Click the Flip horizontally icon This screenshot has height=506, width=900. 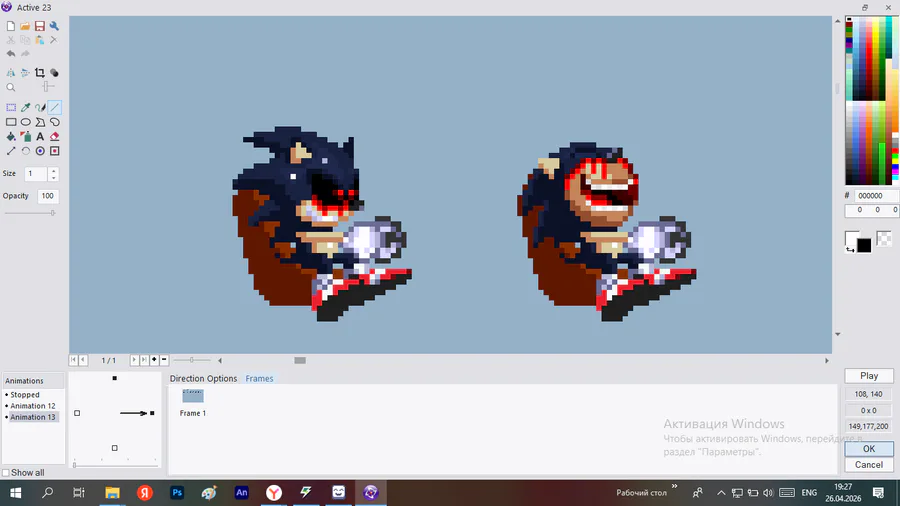pyautogui.click(x=11, y=73)
